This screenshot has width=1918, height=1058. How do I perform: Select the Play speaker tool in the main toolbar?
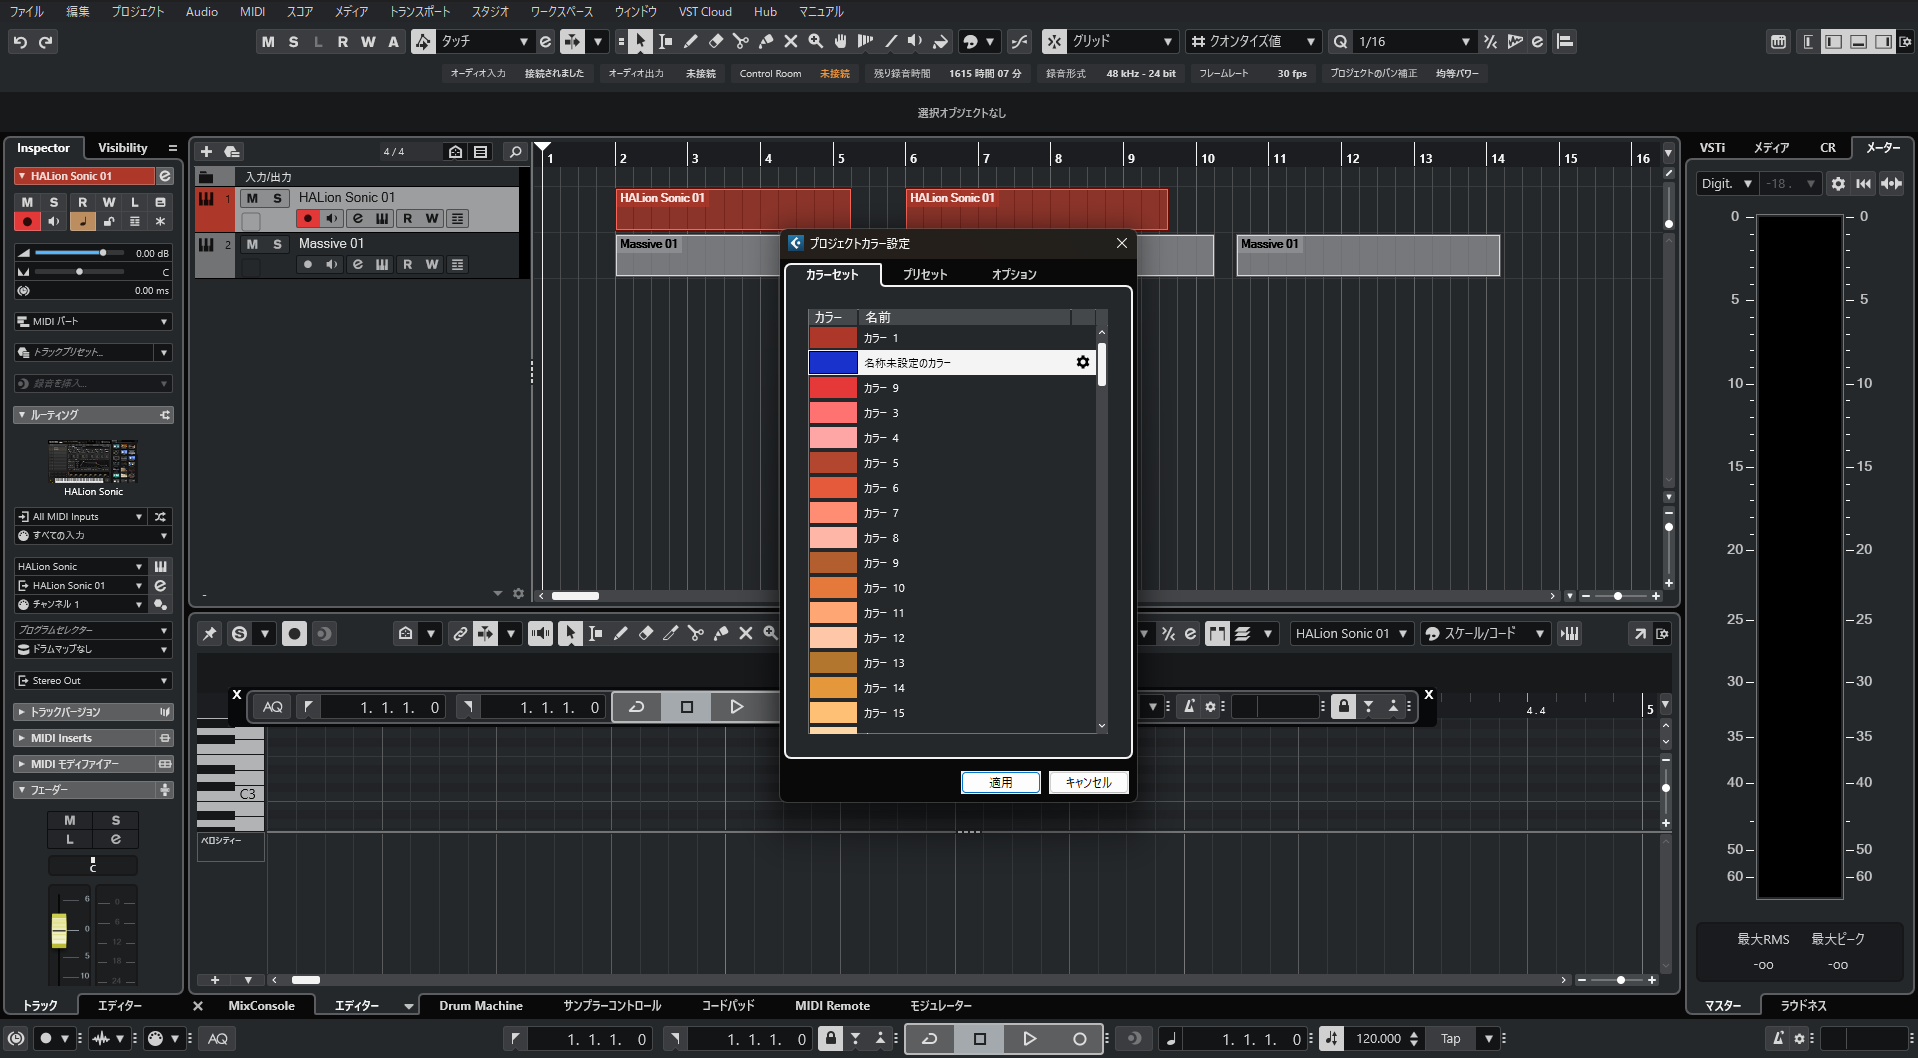916,42
